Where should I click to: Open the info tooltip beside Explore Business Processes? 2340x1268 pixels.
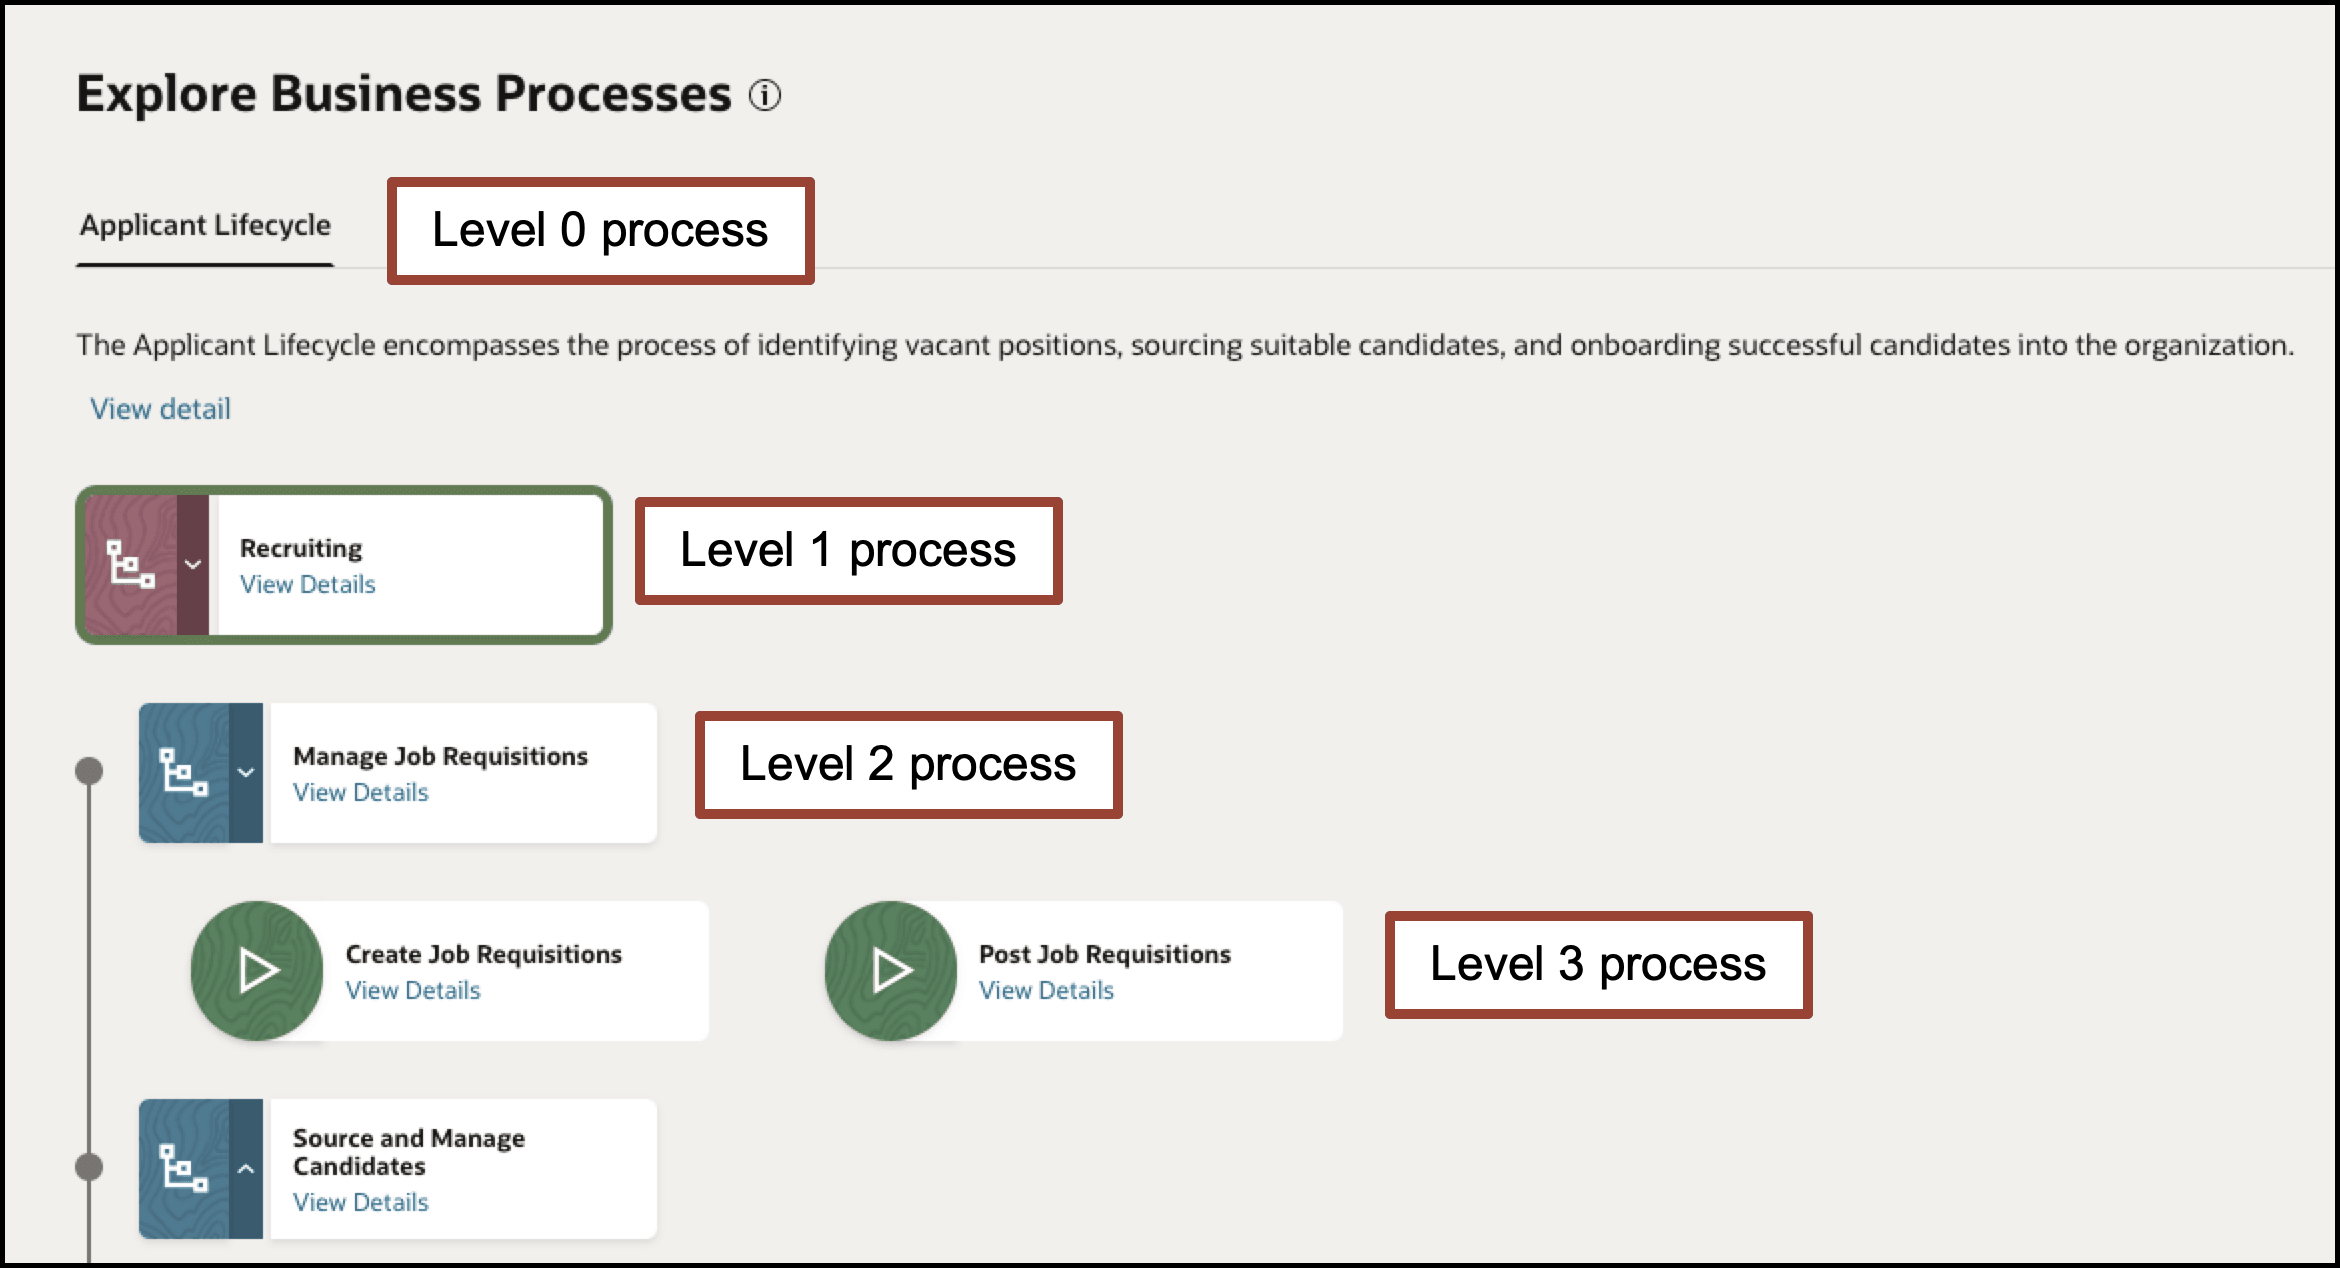coord(764,96)
